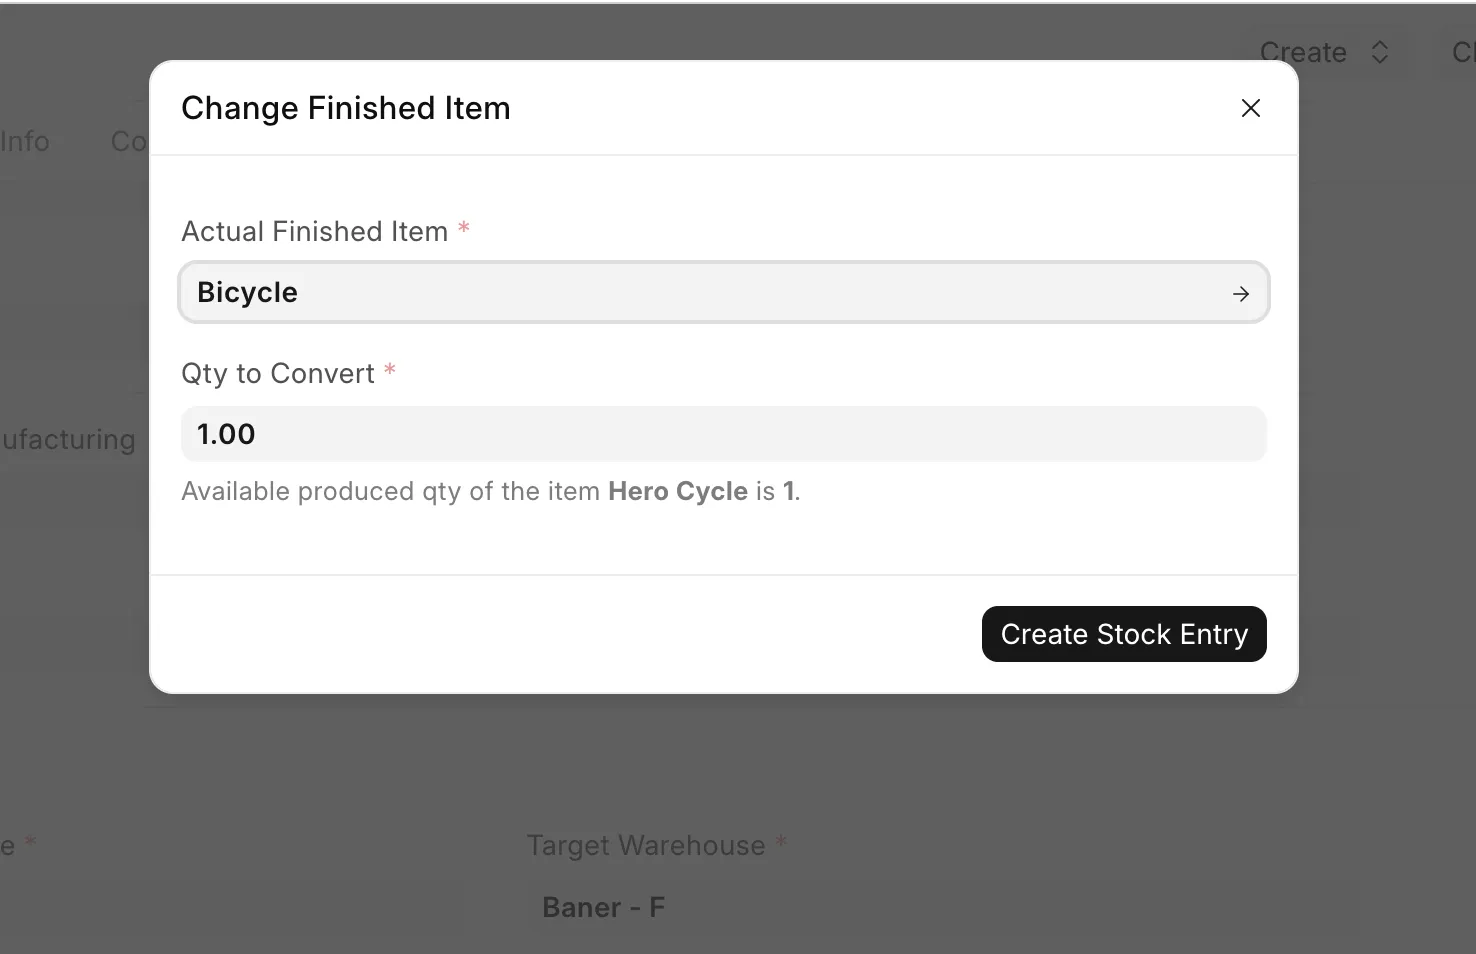Focus the Qty to Convert field
Screen dimensions: 1476x954
724,434
